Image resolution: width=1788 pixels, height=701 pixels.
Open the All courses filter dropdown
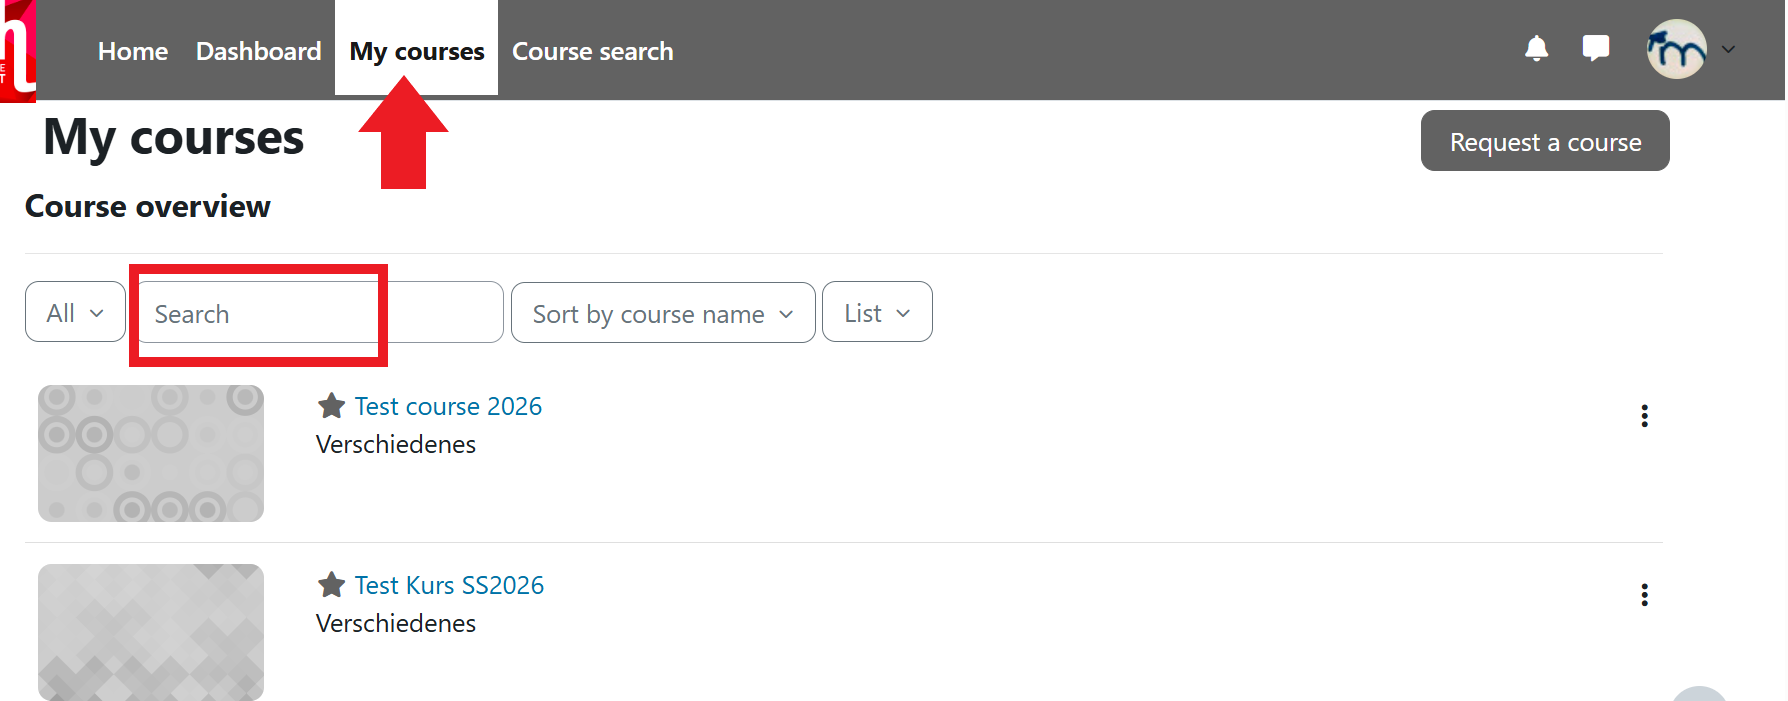(75, 313)
